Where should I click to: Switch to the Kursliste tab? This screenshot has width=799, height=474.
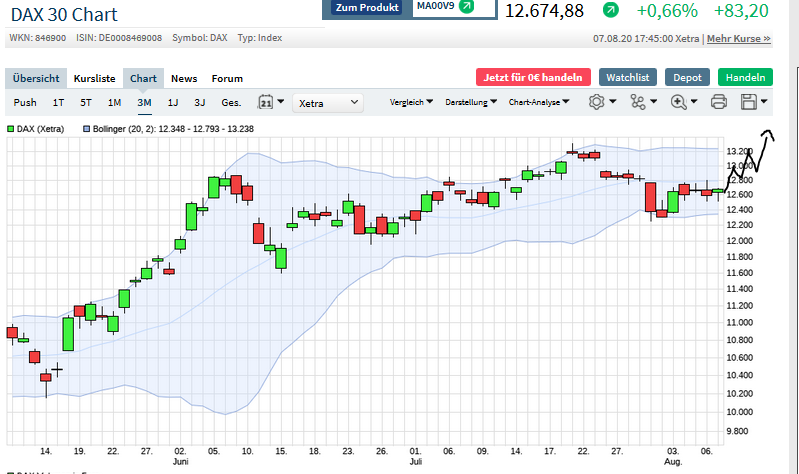click(x=94, y=78)
